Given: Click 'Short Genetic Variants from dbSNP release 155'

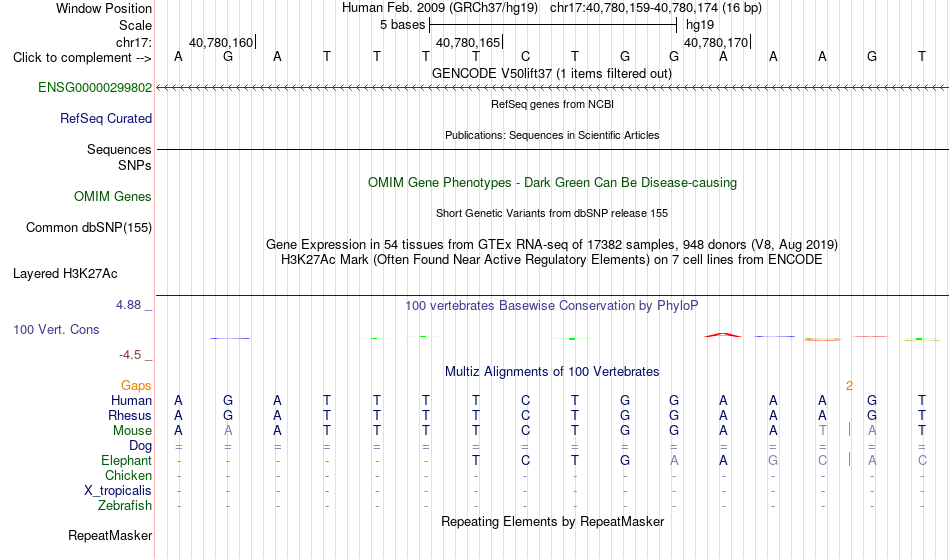Looking at the screenshot, I should tap(552, 213).
